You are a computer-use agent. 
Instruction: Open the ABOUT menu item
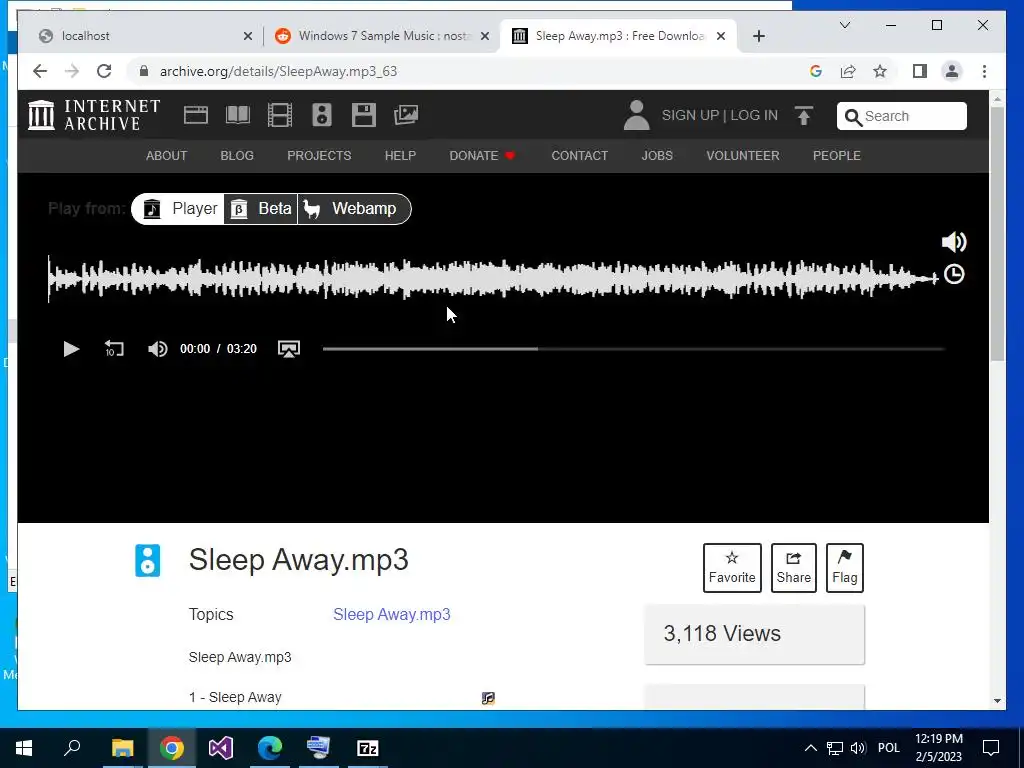pos(167,155)
